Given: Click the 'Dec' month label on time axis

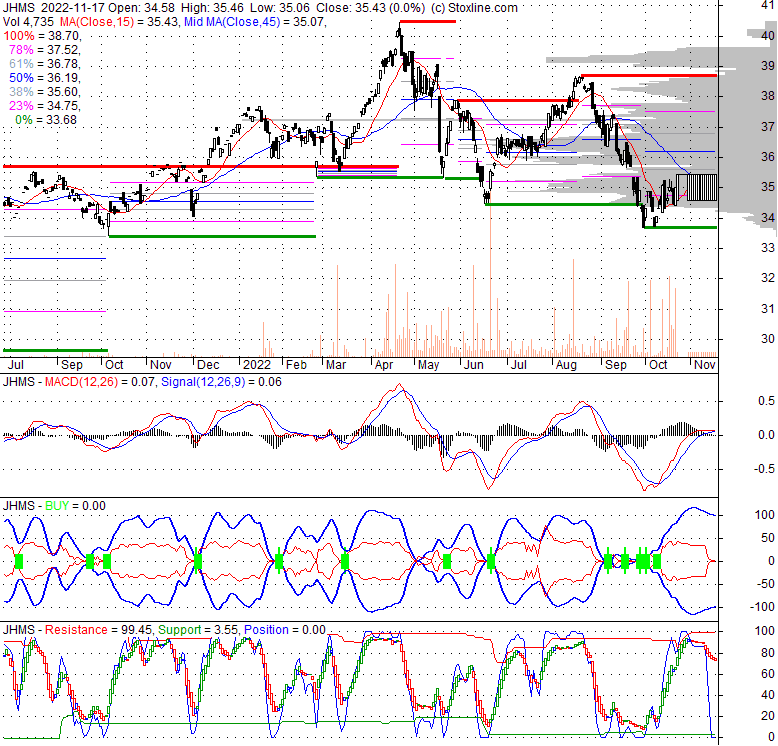Looking at the screenshot, I should 208,365.
